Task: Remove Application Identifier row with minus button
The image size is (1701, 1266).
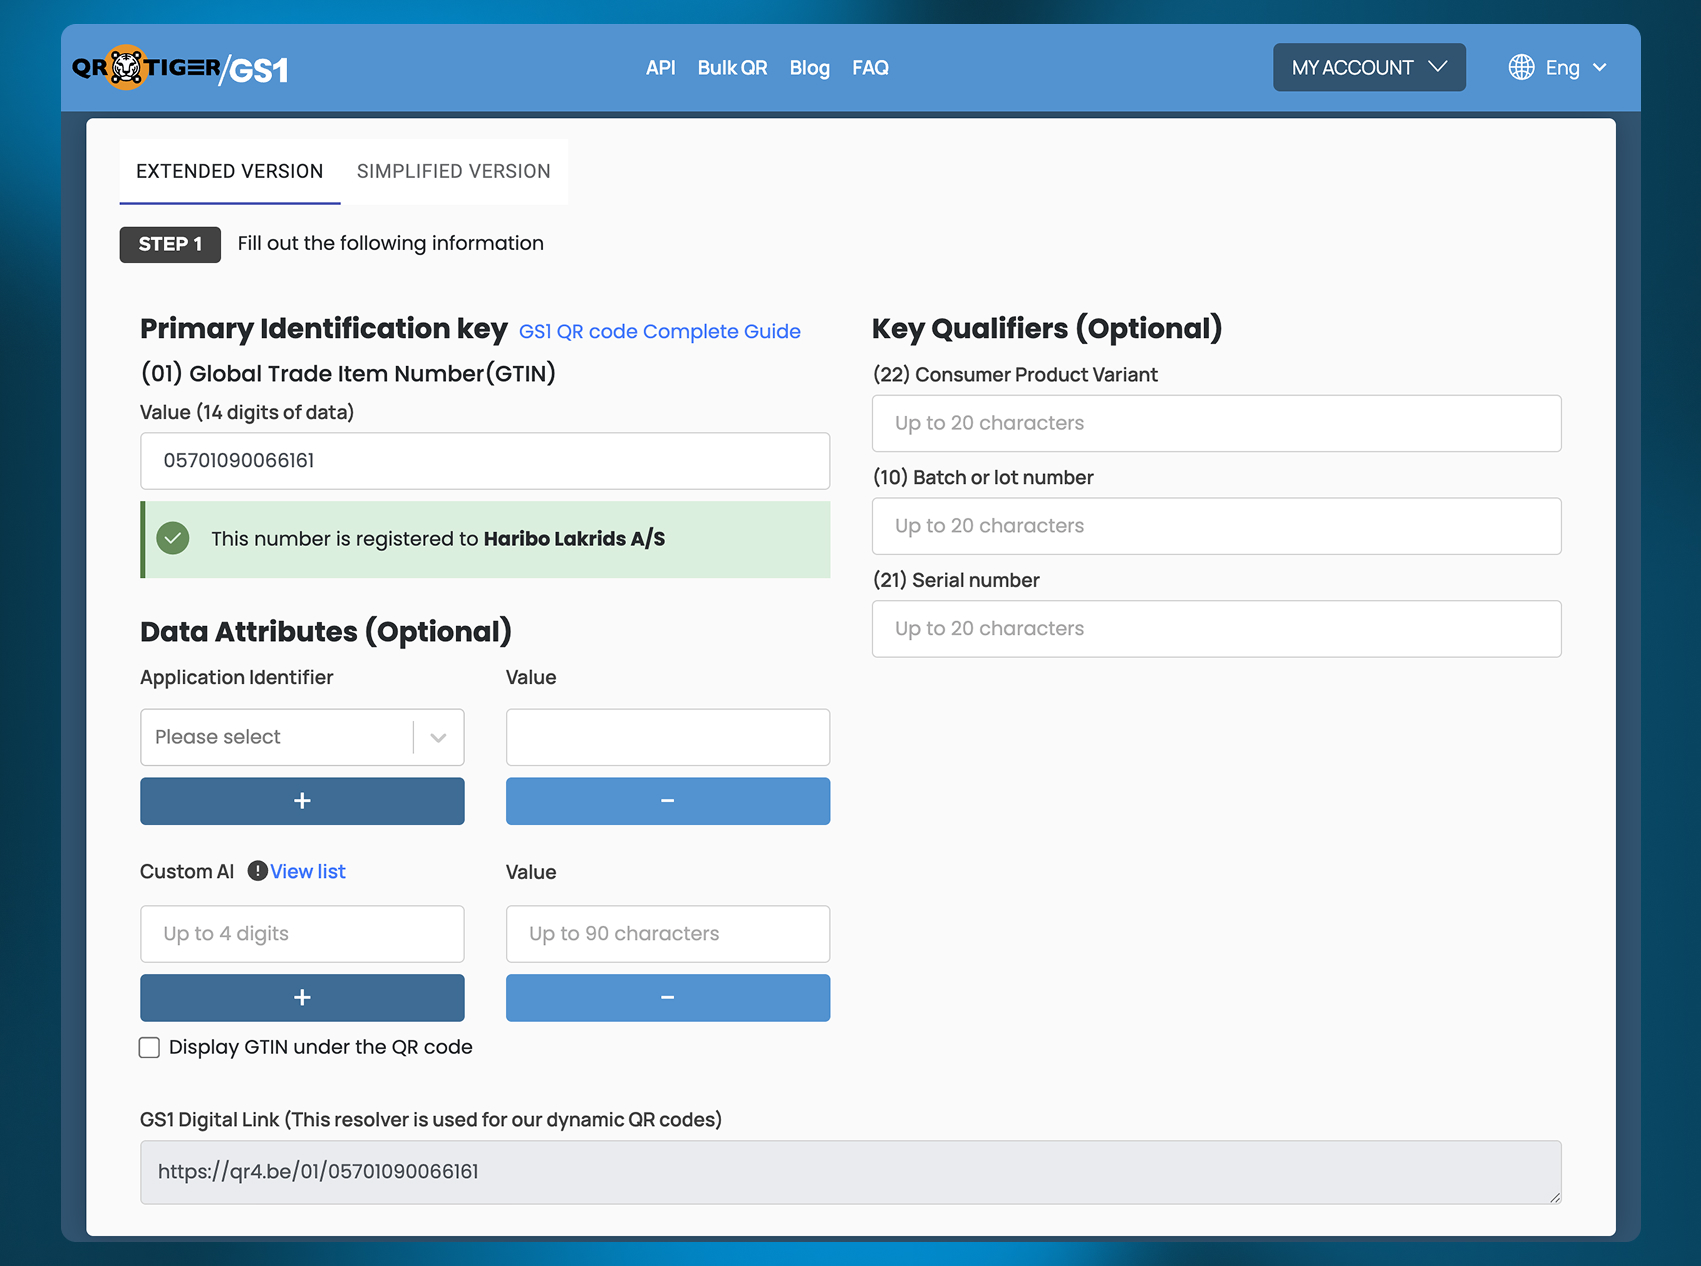Action: (x=668, y=801)
